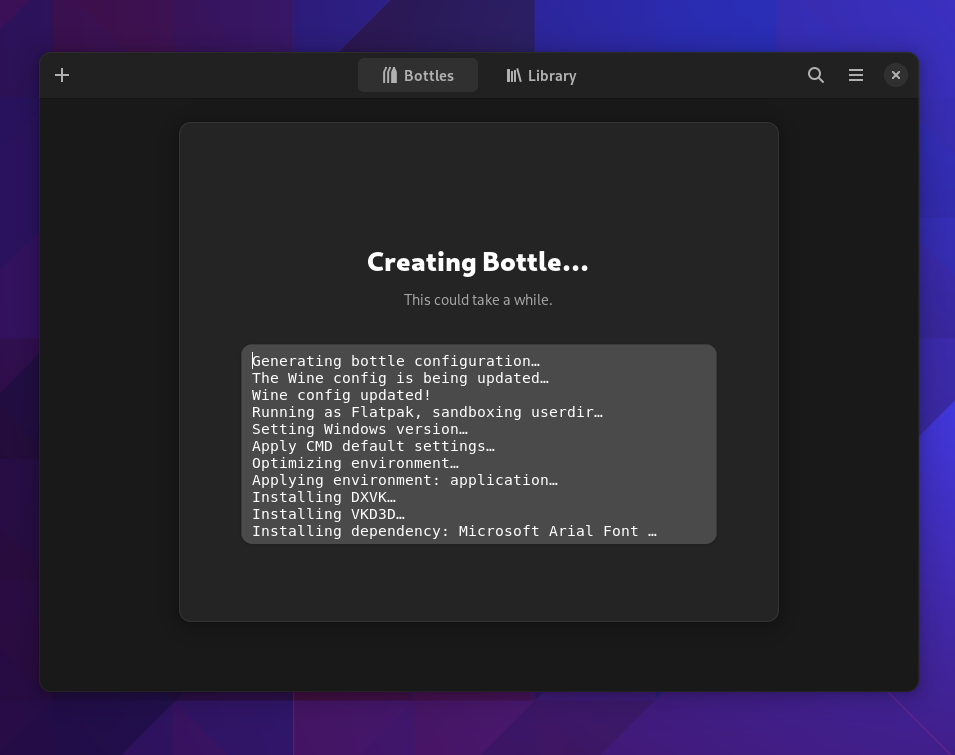Switch to the Library view
This screenshot has height=755, width=955.
541,75
